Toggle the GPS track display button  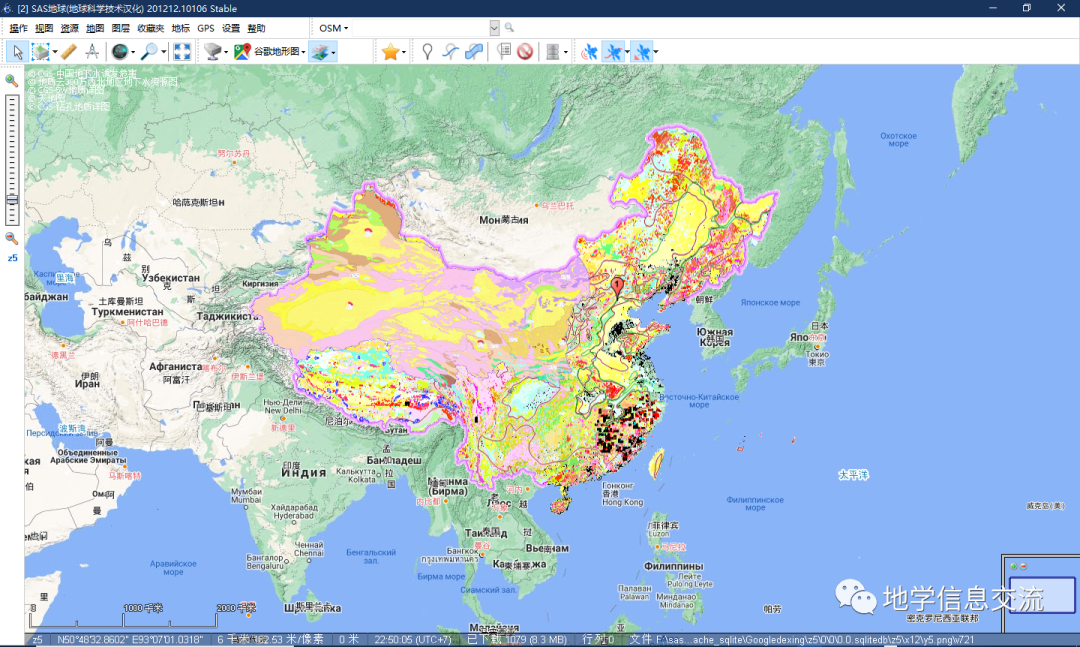[612, 52]
